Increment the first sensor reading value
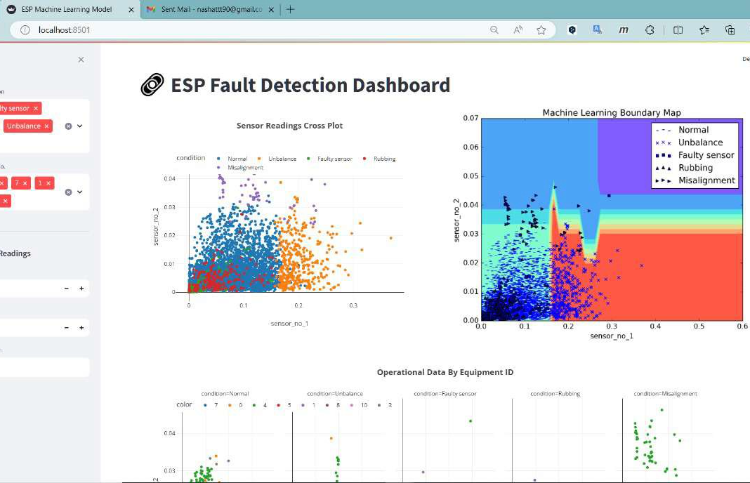The height and width of the screenshot is (483, 750). [81, 288]
